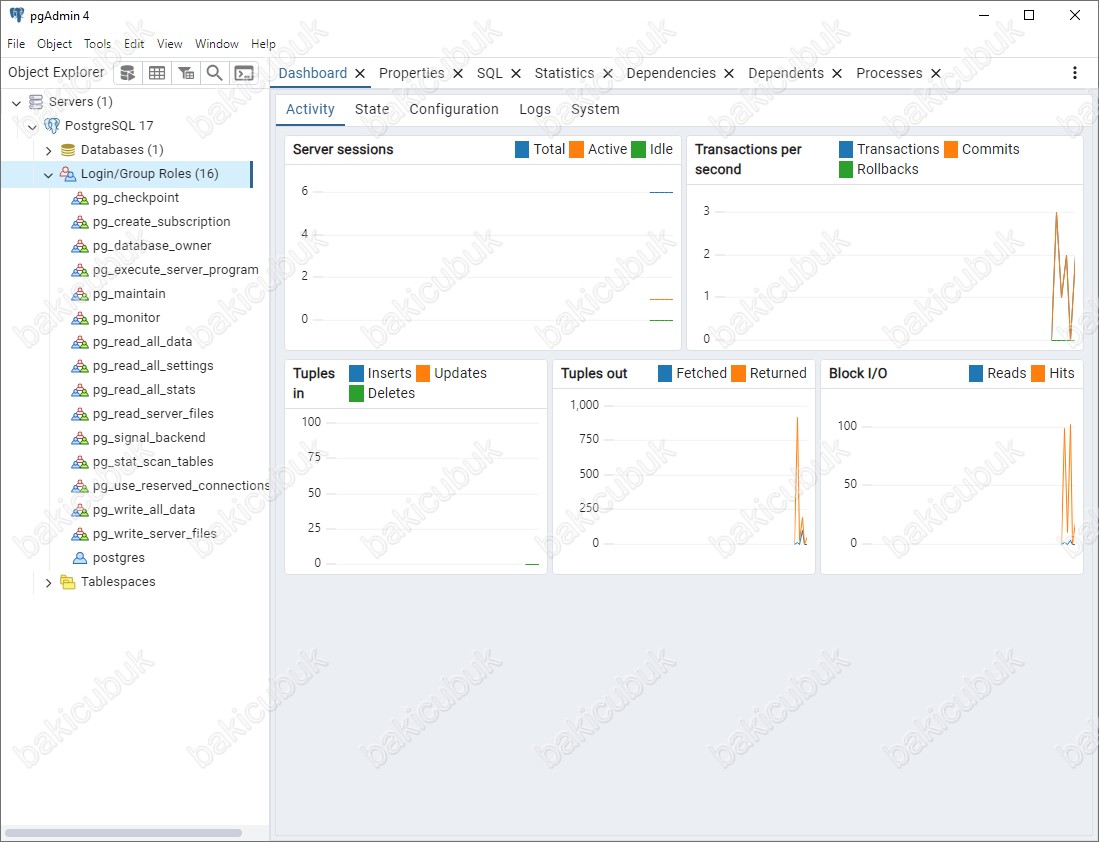
Task: Open the Window menu
Action: pyautogui.click(x=217, y=43)
